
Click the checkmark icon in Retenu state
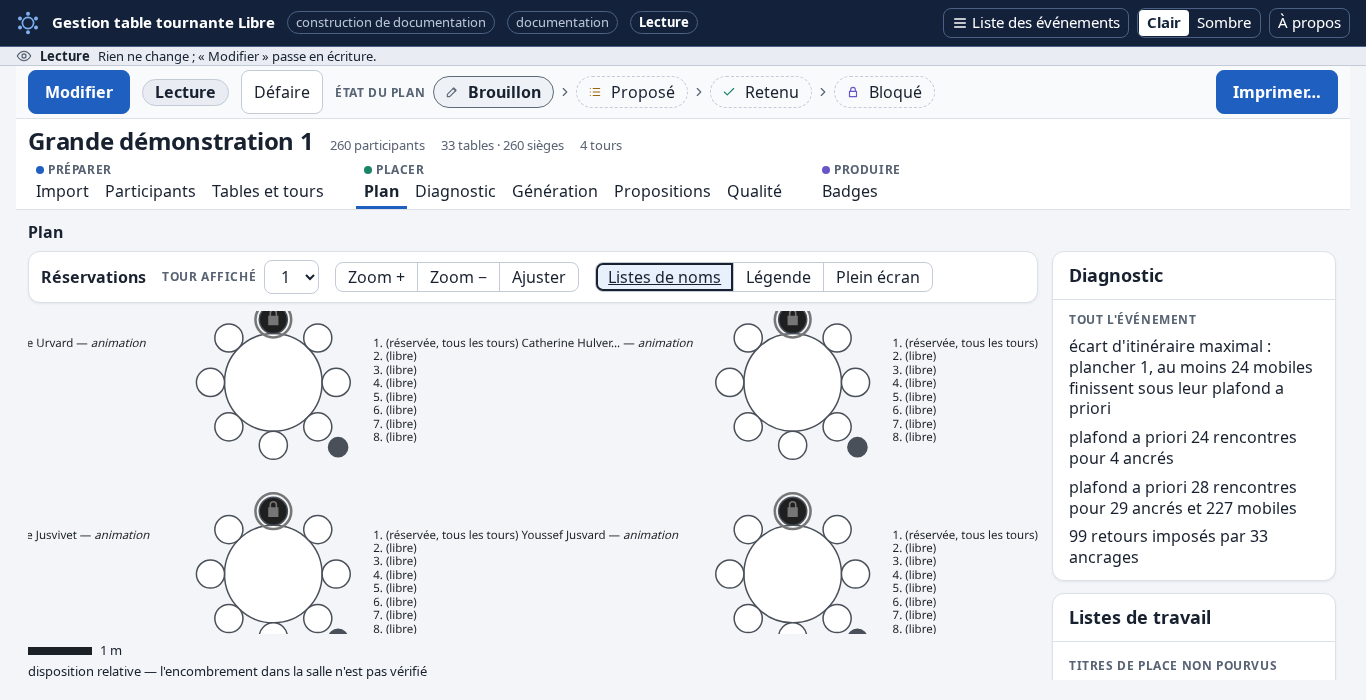729,92
